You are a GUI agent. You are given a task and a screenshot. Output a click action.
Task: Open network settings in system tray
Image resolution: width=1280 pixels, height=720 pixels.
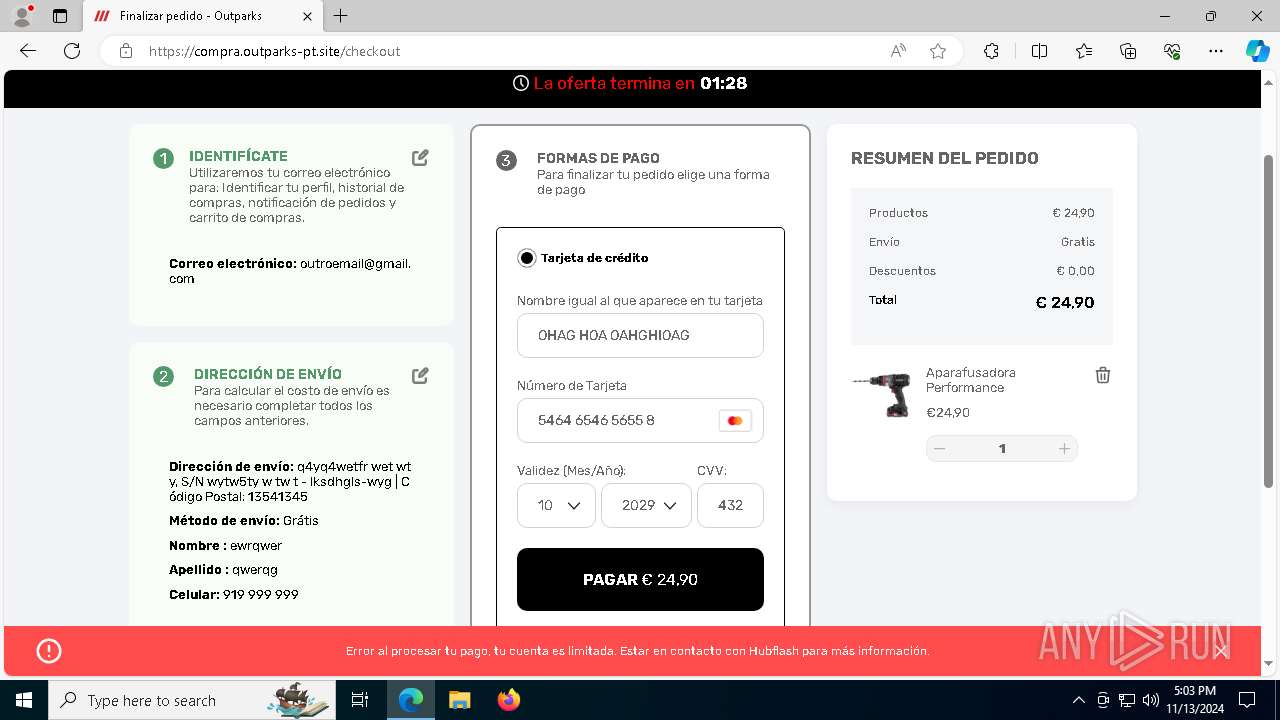1127,700
